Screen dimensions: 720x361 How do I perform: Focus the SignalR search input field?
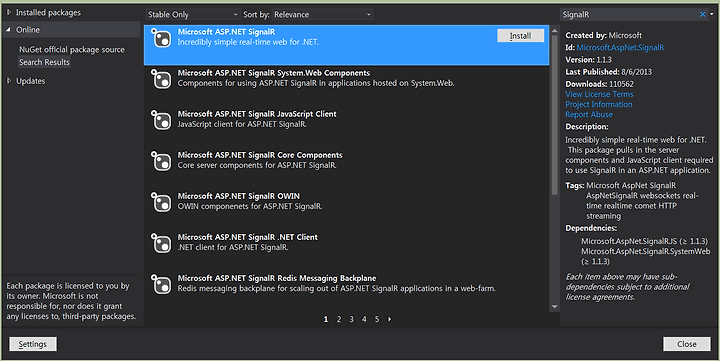click(629, 15)
